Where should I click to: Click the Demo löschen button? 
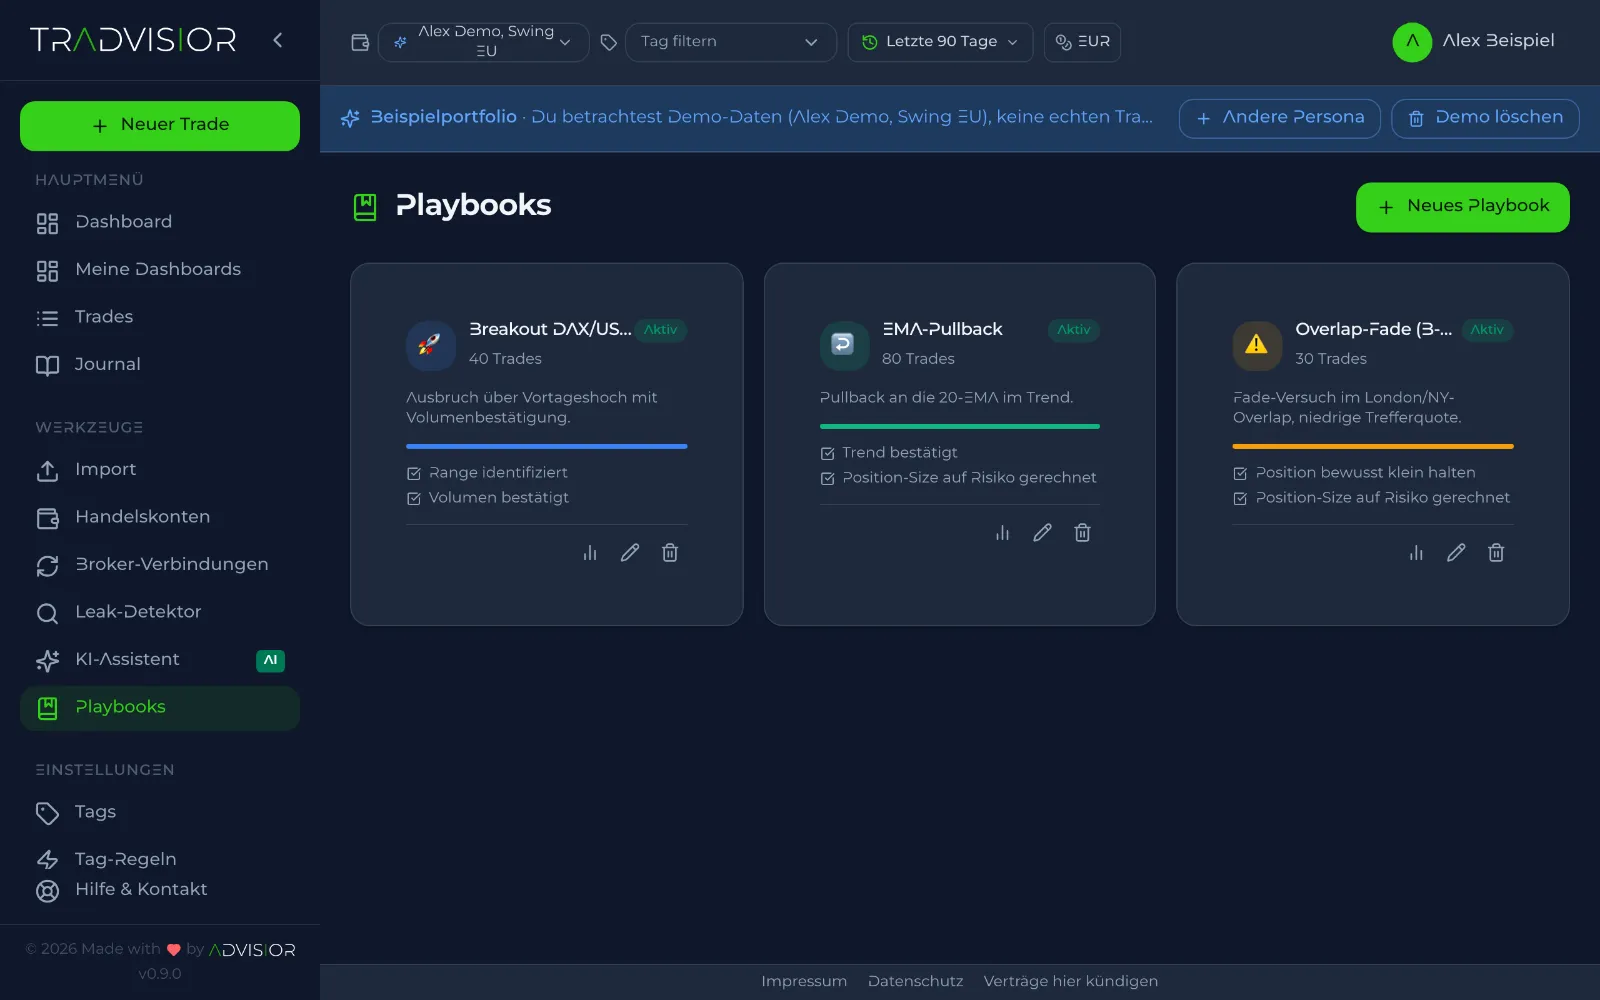coord(1485,118)
